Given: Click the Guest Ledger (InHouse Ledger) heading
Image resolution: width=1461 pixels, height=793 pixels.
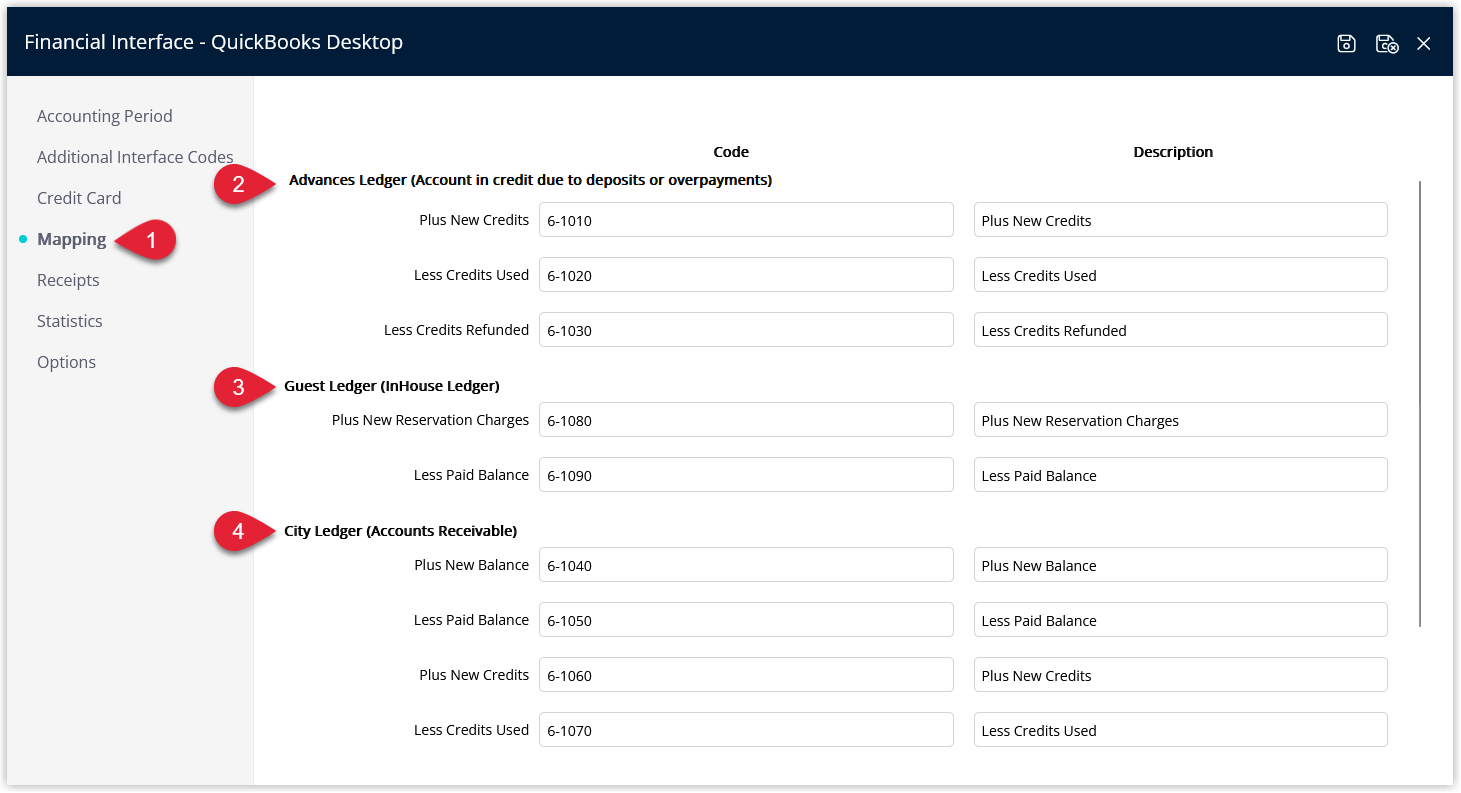Looking at the screenshot, I should [x=392, y=386].
